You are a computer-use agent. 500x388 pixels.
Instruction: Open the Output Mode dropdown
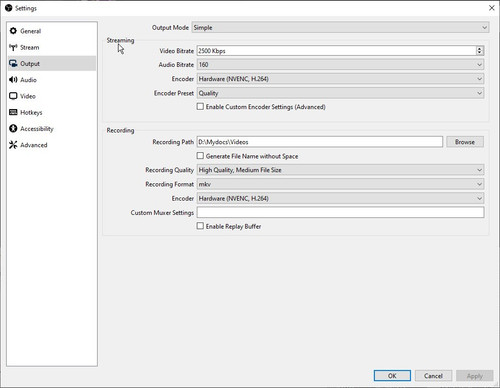(340, 28)
